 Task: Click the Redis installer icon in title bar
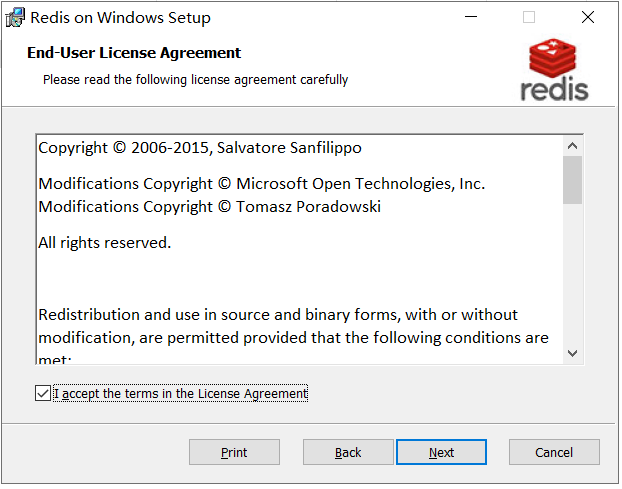(x=15, y=18)
